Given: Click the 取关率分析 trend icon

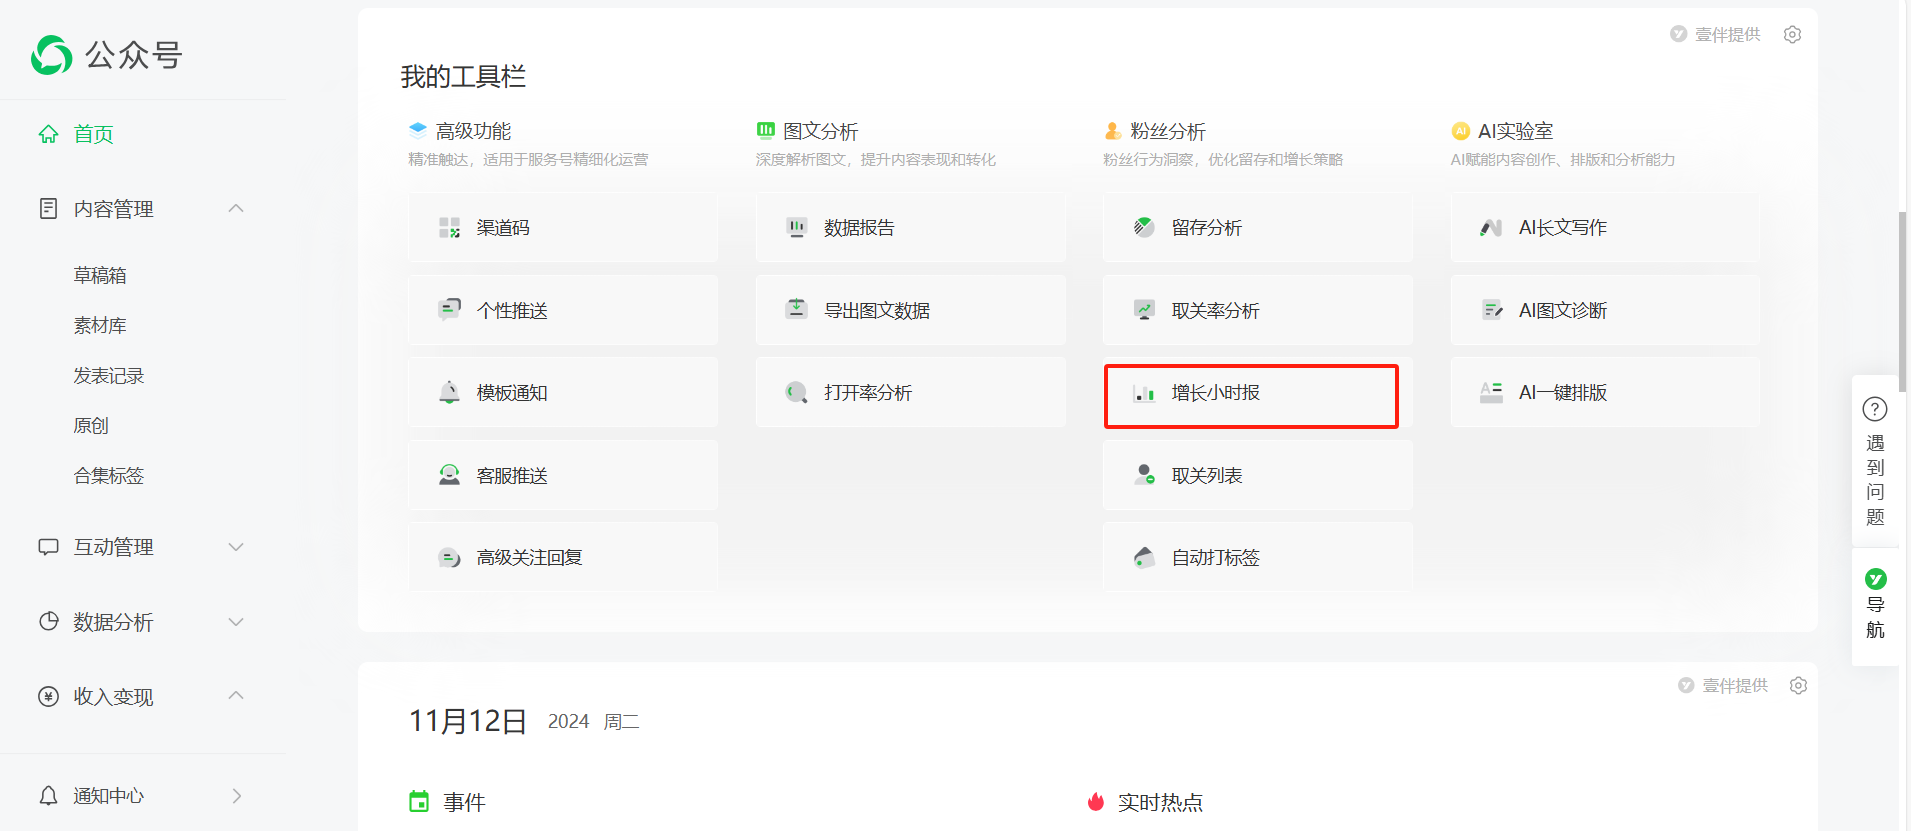Looking at the screenshot, I should (x=1144, y=310).
